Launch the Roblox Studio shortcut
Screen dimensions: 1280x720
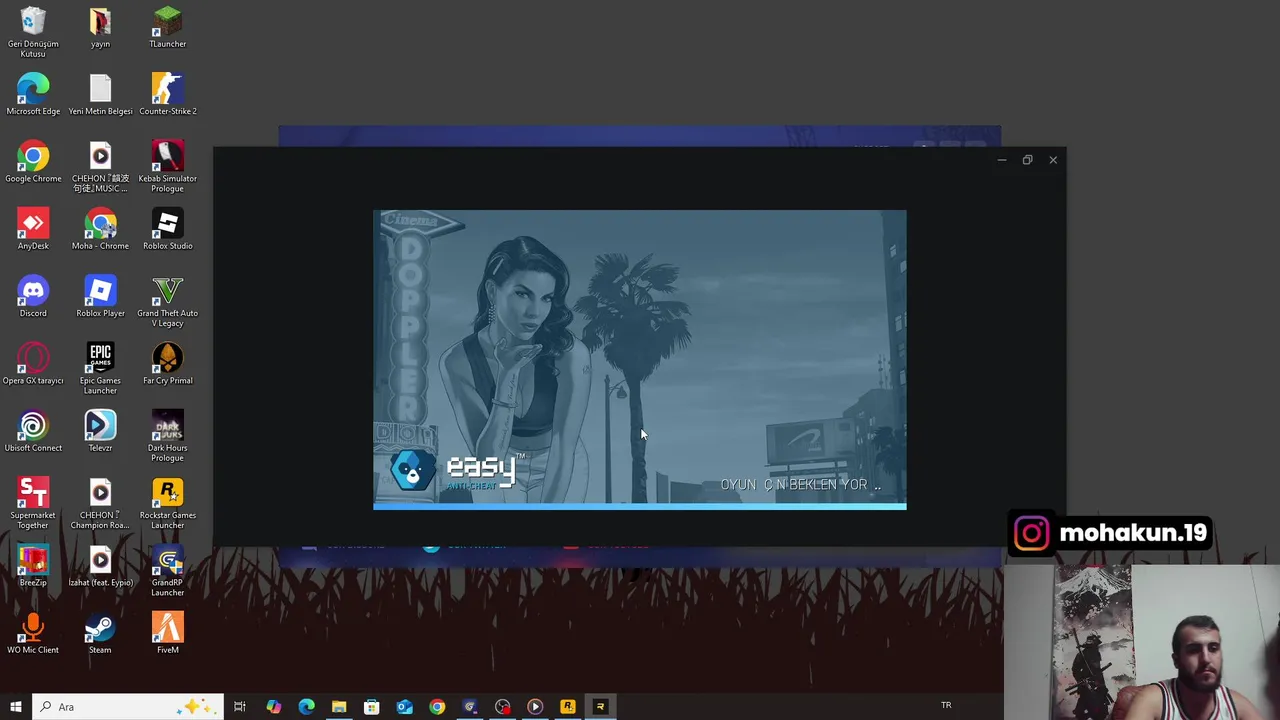(167, 228)
